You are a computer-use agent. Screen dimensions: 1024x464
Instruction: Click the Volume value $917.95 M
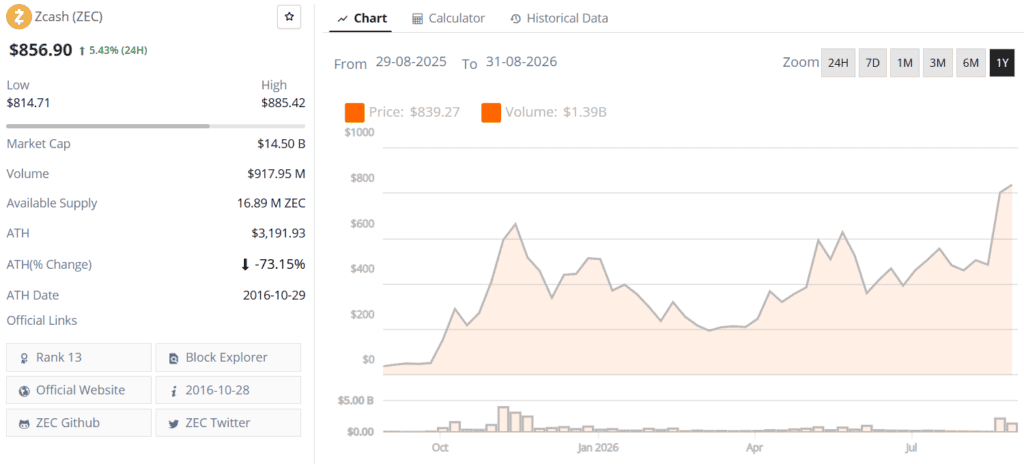point(276,174)
